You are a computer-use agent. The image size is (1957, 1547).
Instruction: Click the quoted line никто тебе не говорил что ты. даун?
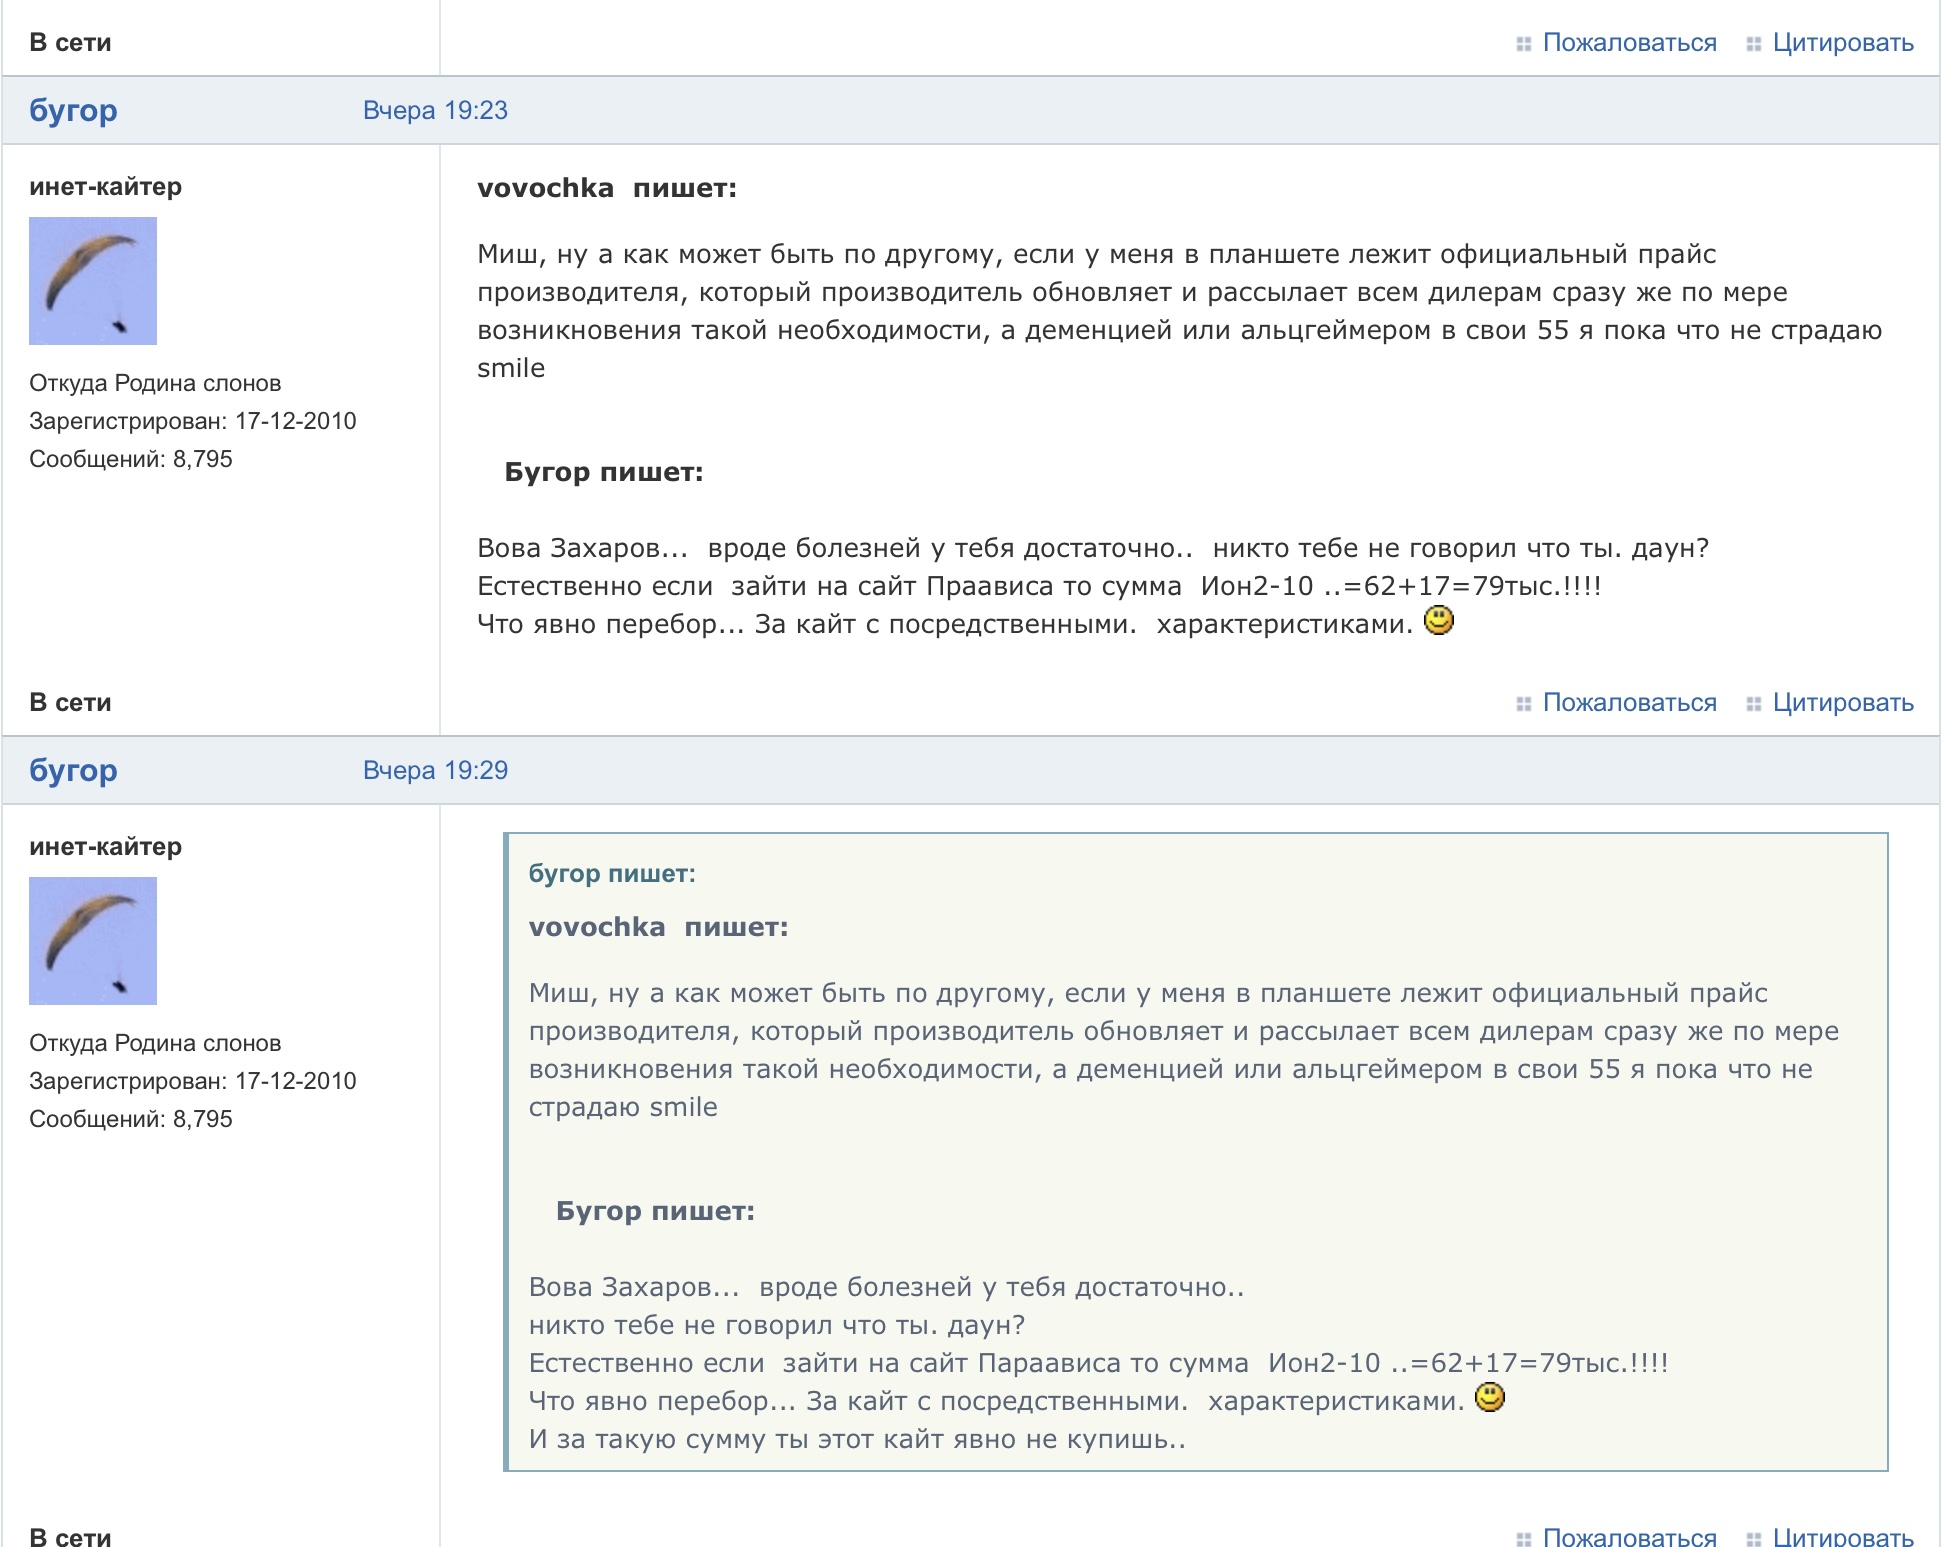[x=777, y=1326]
